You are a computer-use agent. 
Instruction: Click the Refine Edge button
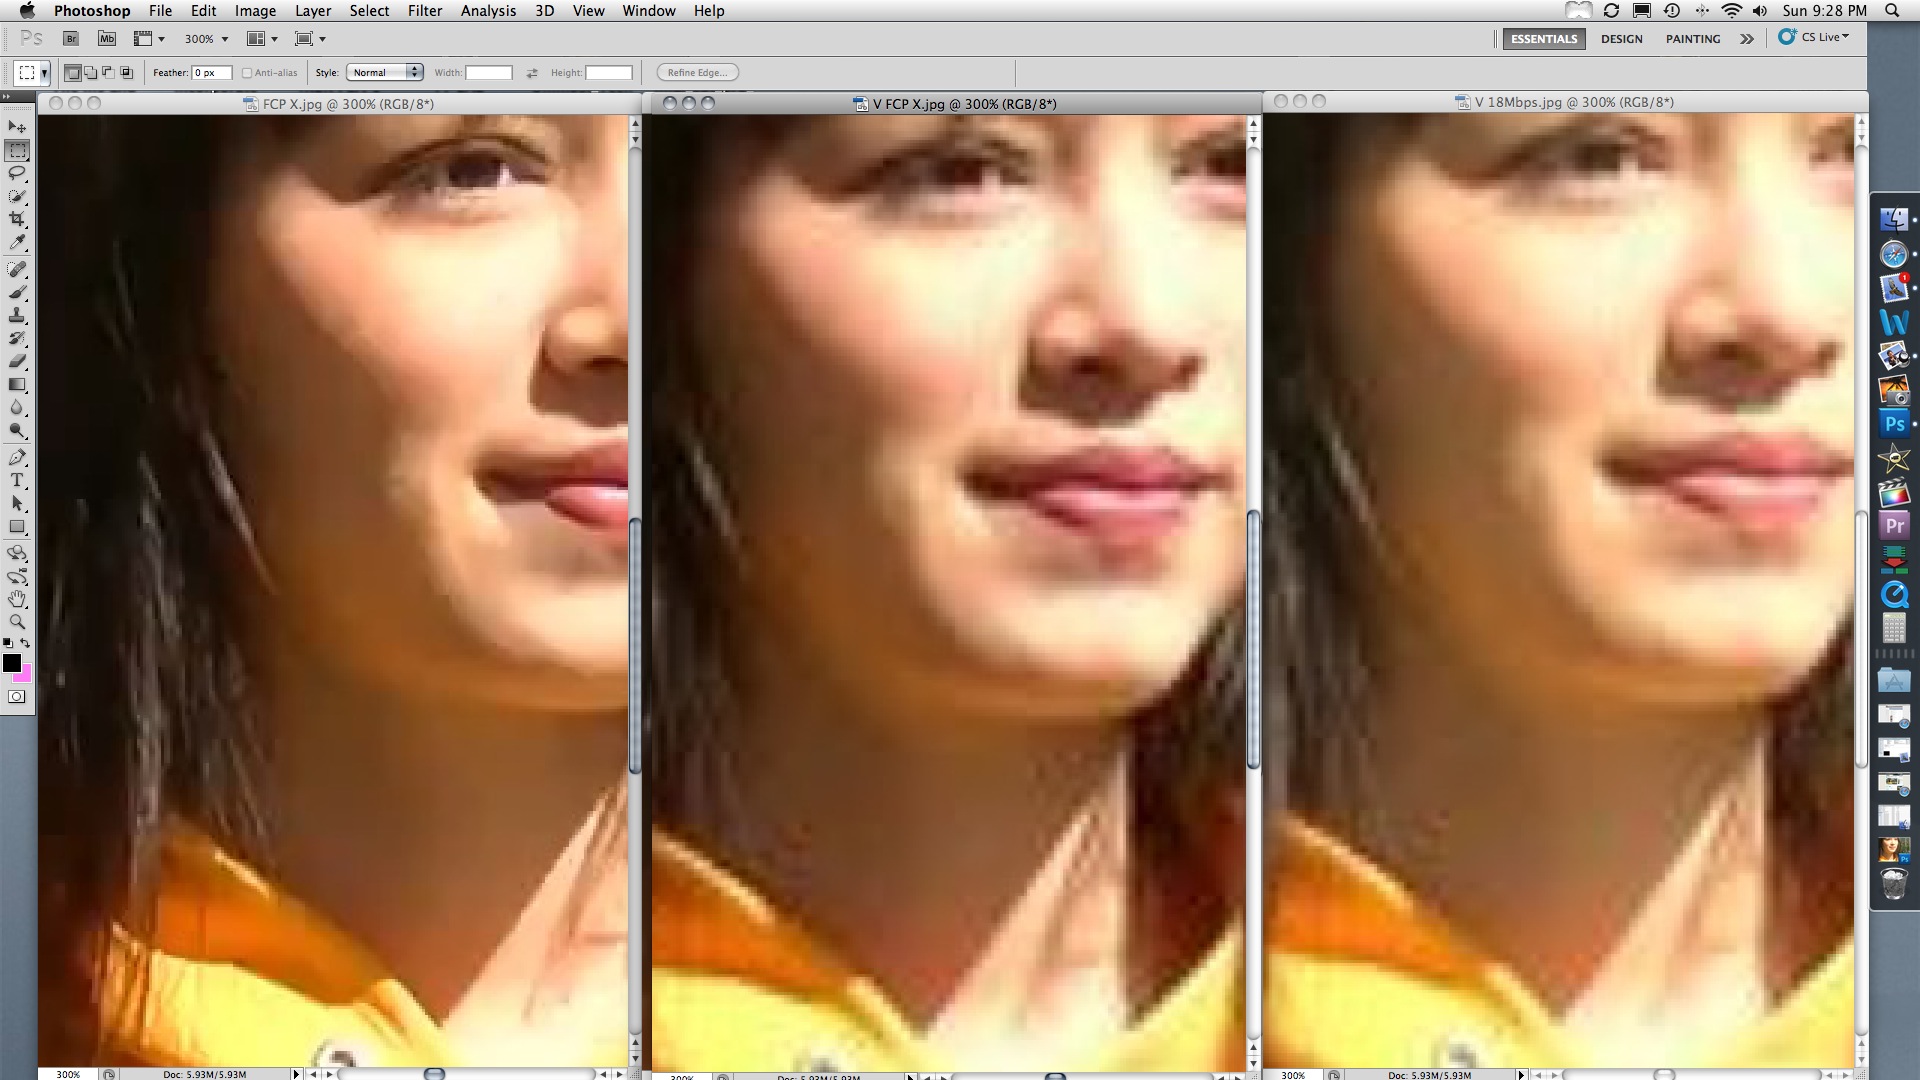pyautogui.click(x=698, y=72)
